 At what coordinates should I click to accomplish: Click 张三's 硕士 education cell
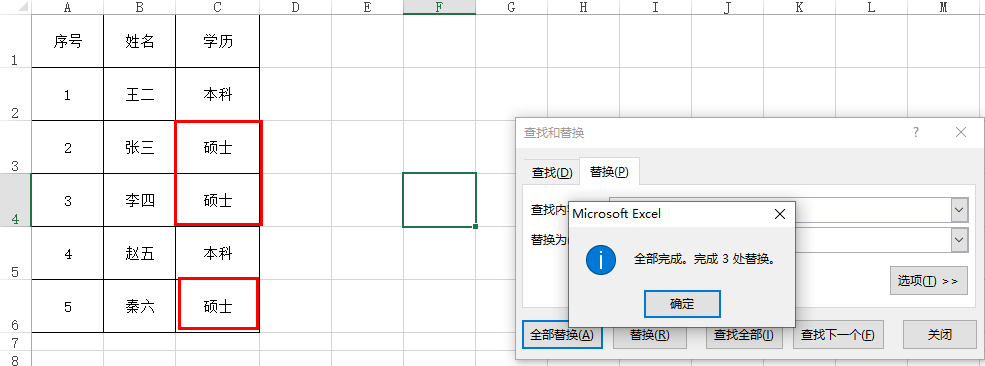(x=217, y=148)
